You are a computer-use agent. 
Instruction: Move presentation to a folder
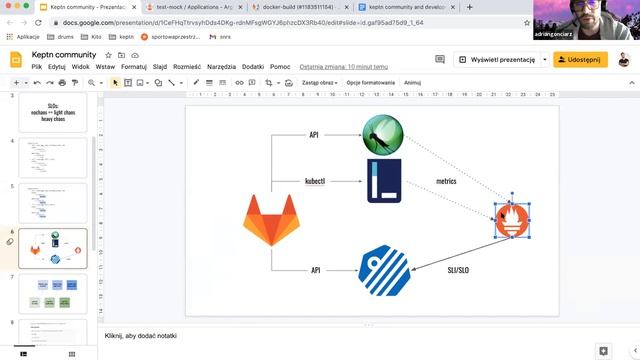tap(122, 55)
